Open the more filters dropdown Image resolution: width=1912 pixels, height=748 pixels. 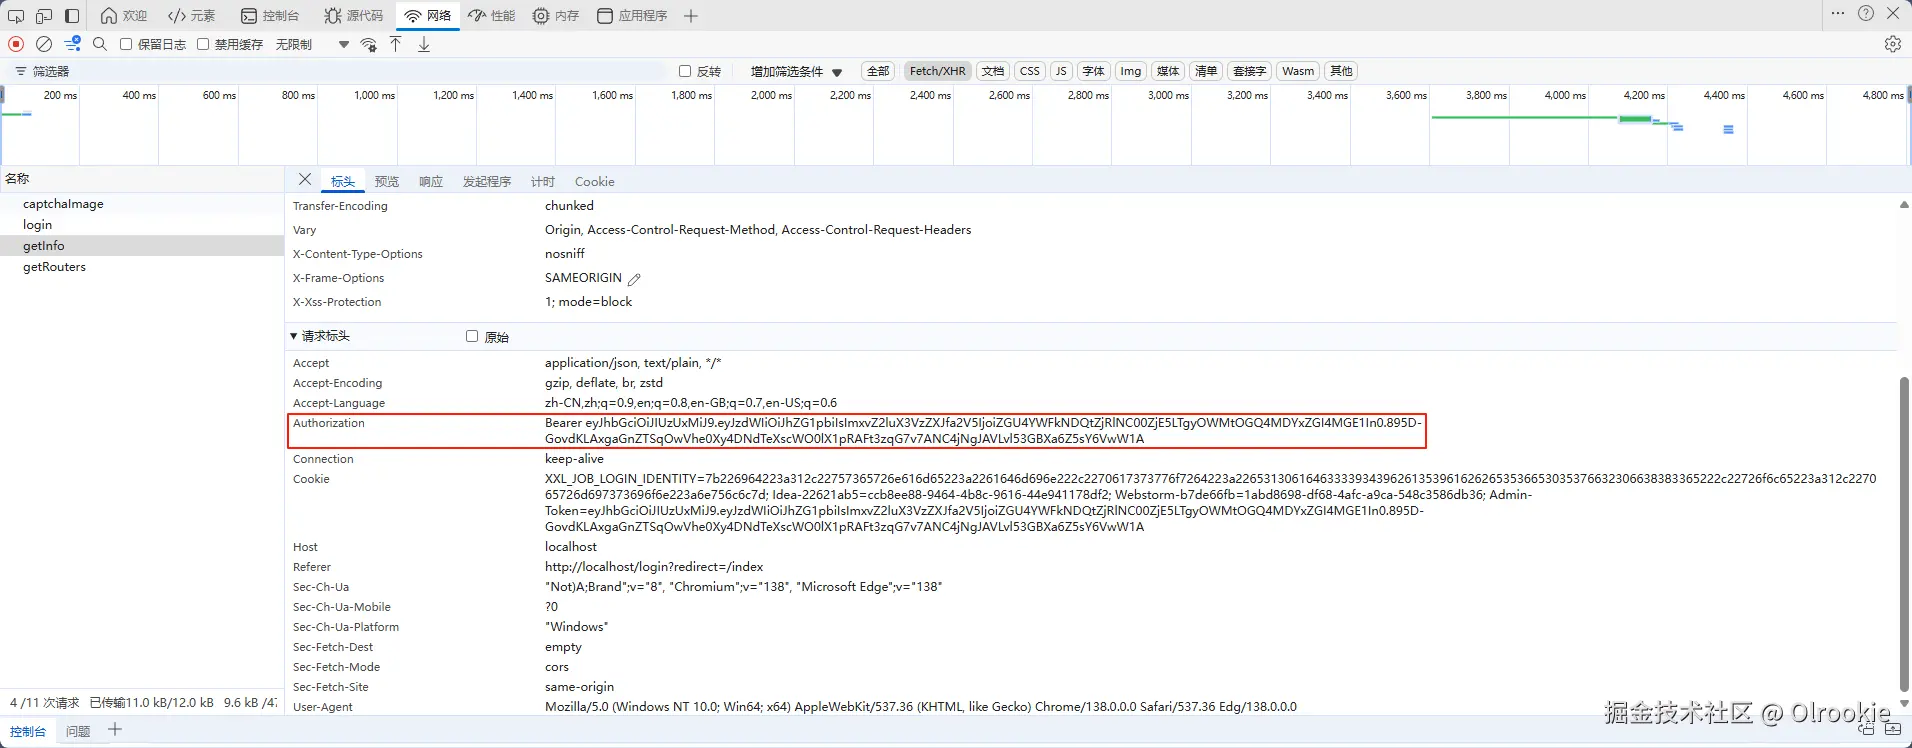pos(797,72)
